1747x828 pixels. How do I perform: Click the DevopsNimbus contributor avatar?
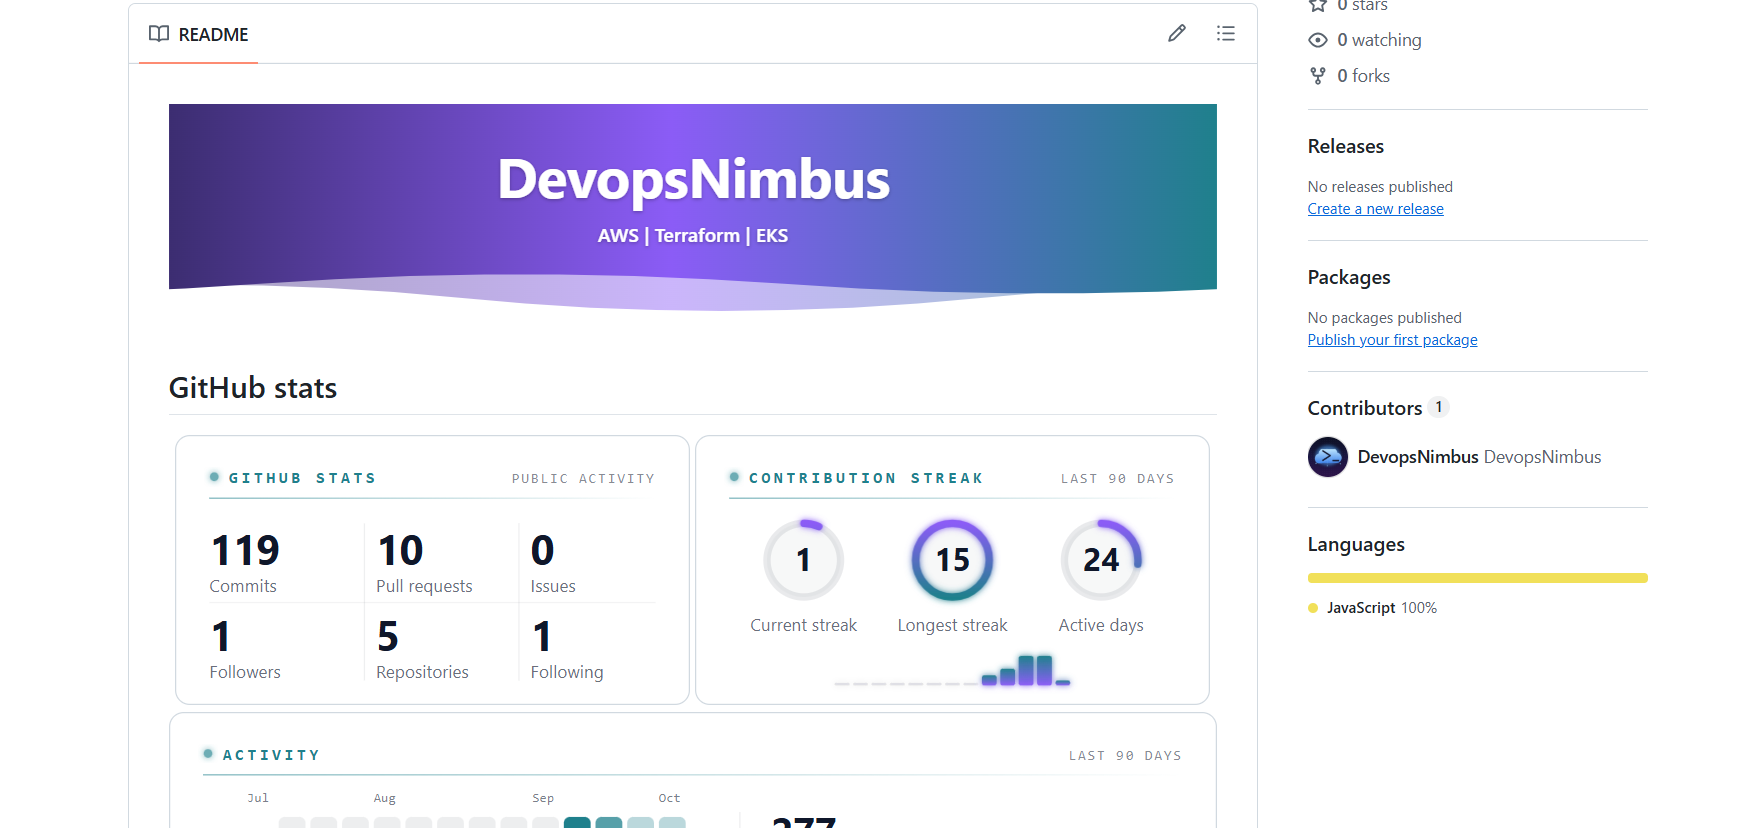(1328, 457)
